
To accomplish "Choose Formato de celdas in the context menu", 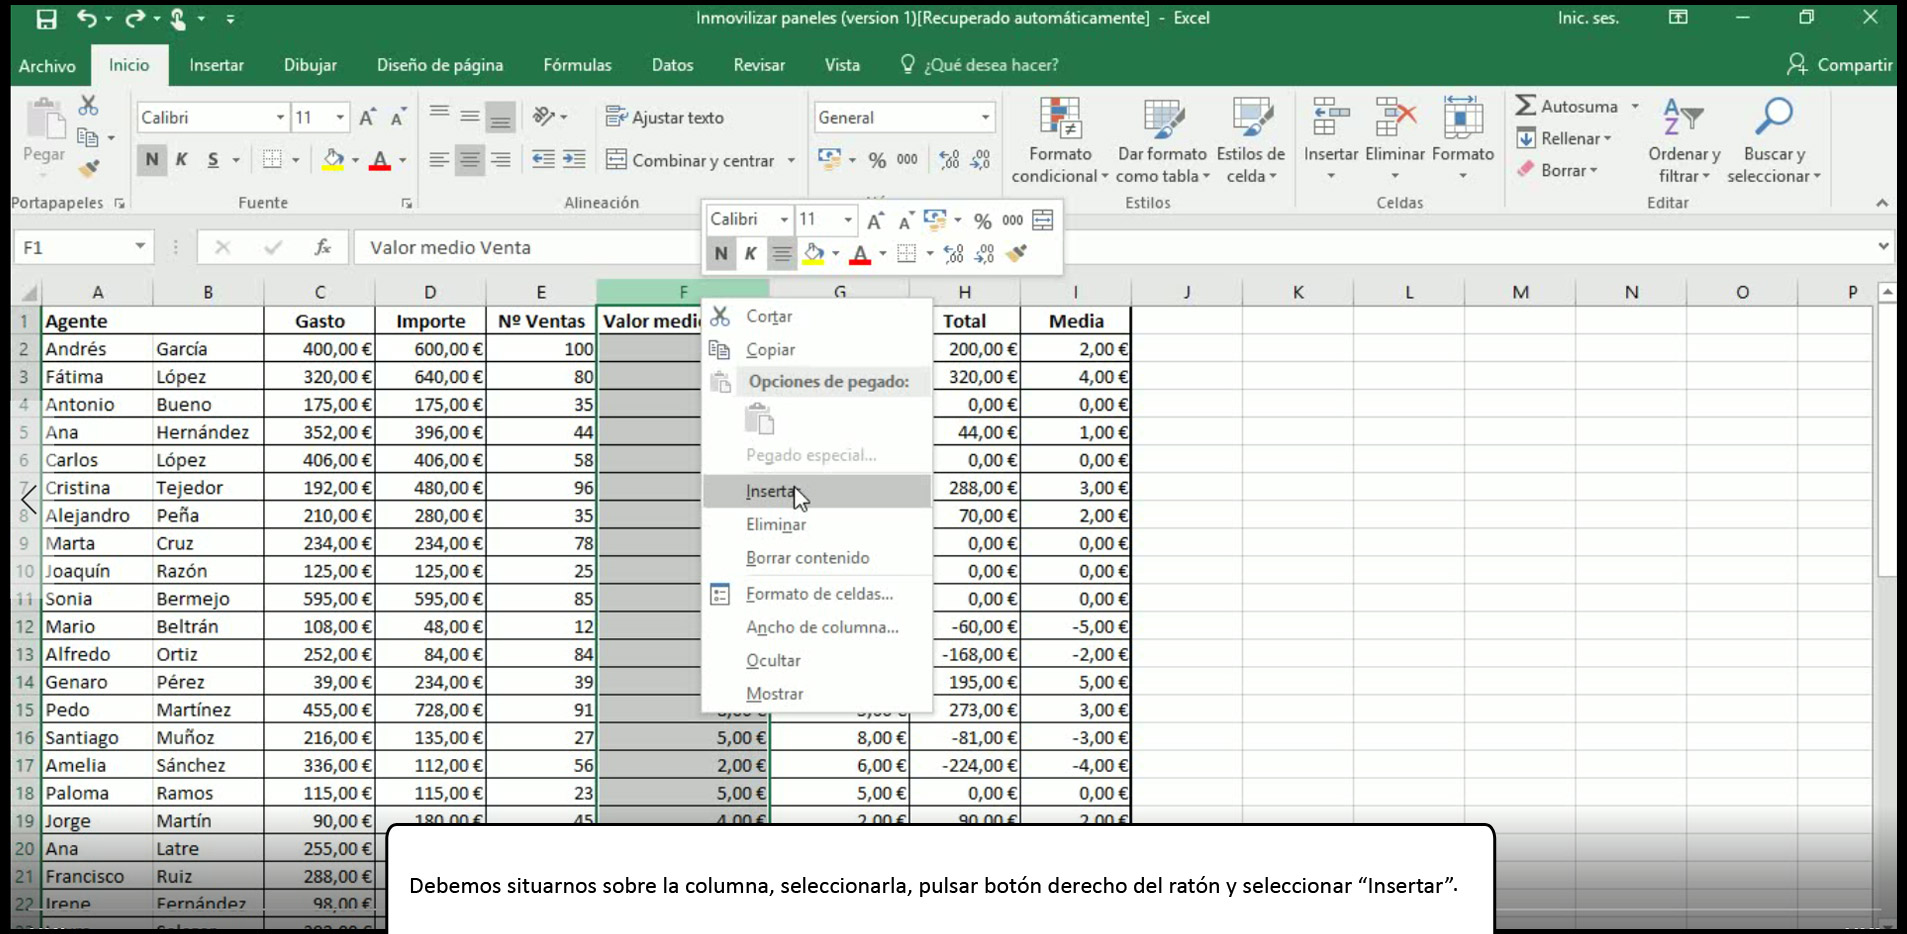I will (x=817, y=594).
